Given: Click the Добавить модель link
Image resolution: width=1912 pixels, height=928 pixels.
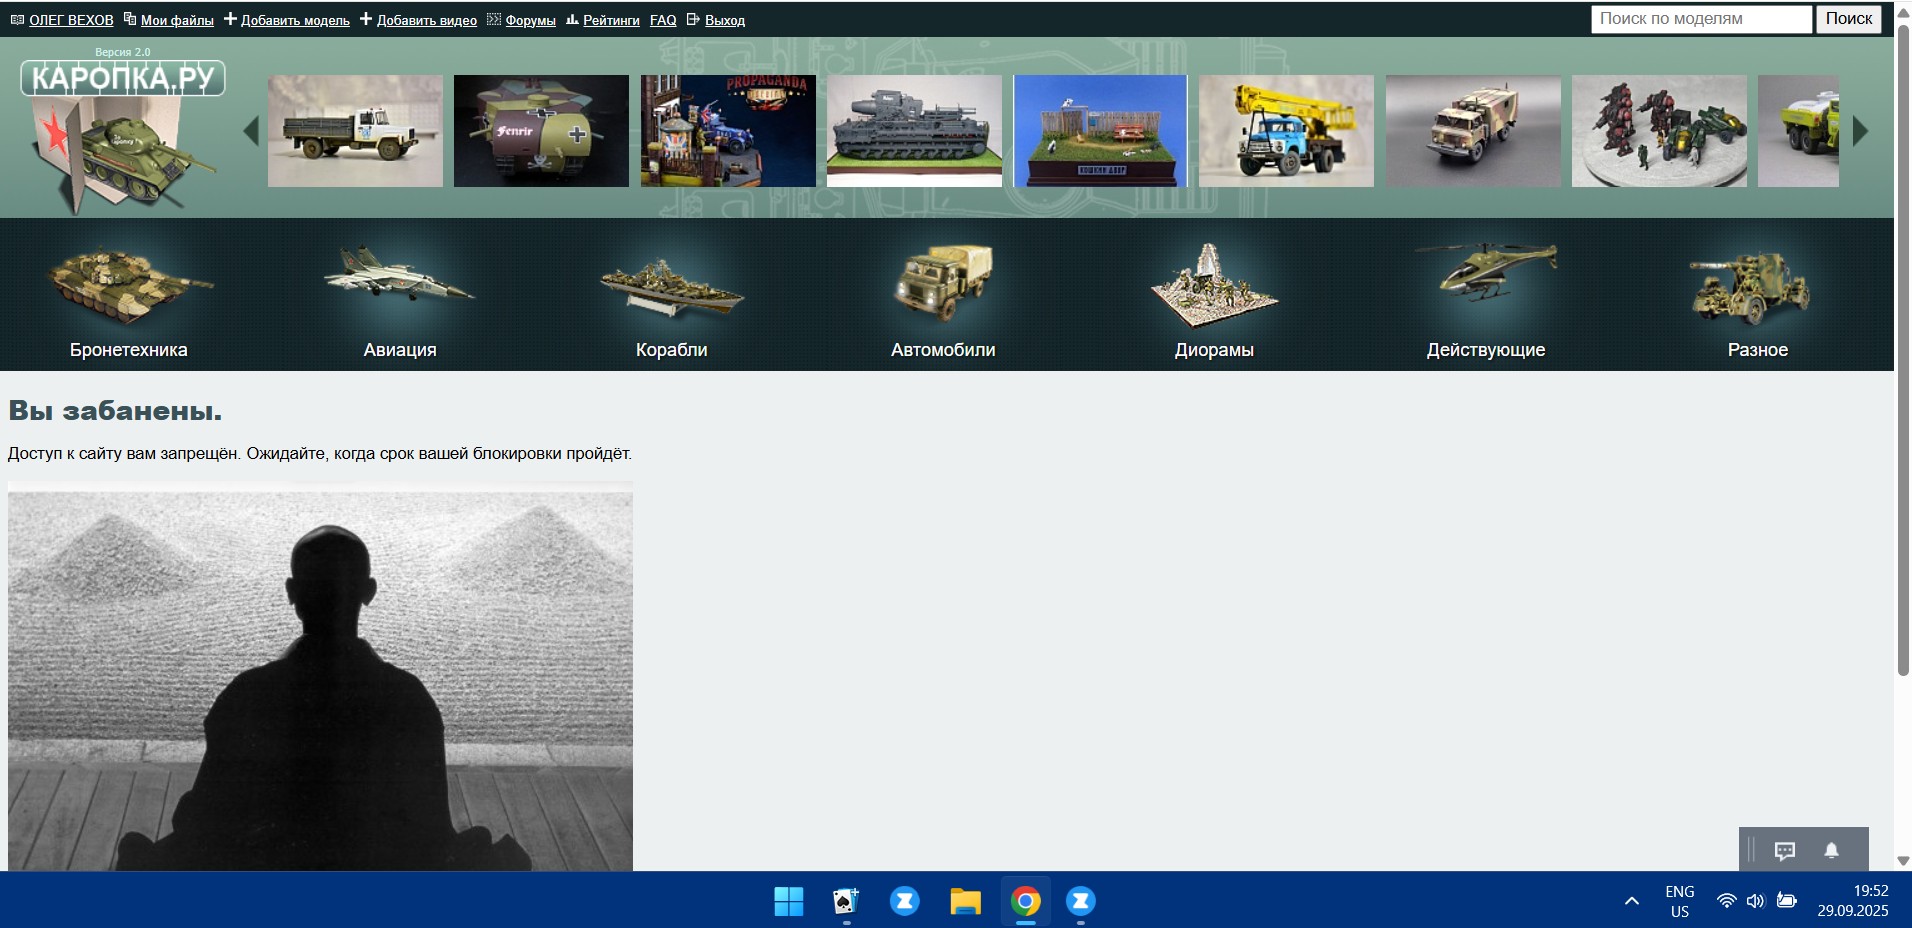Looking at the screenshot, I should (294, 20).
